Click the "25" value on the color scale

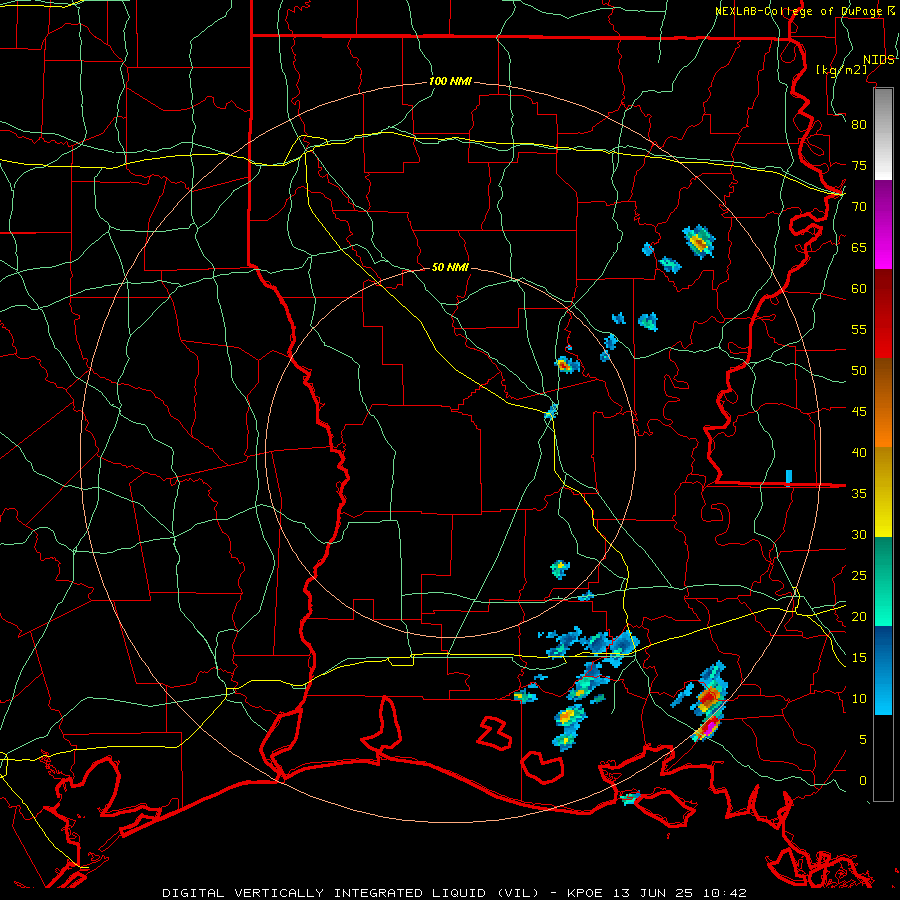(859, 575)
